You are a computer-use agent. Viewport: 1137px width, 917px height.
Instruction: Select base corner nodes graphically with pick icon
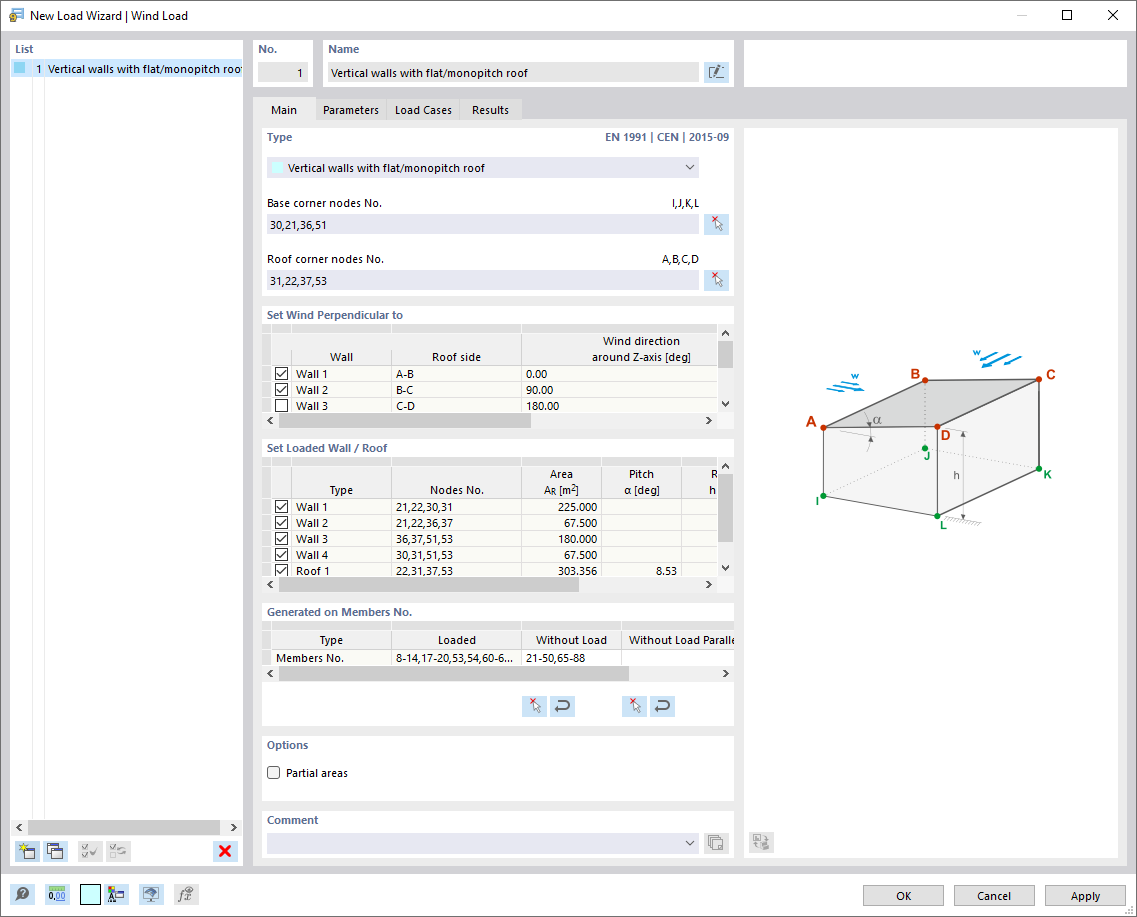click(716, 224)
